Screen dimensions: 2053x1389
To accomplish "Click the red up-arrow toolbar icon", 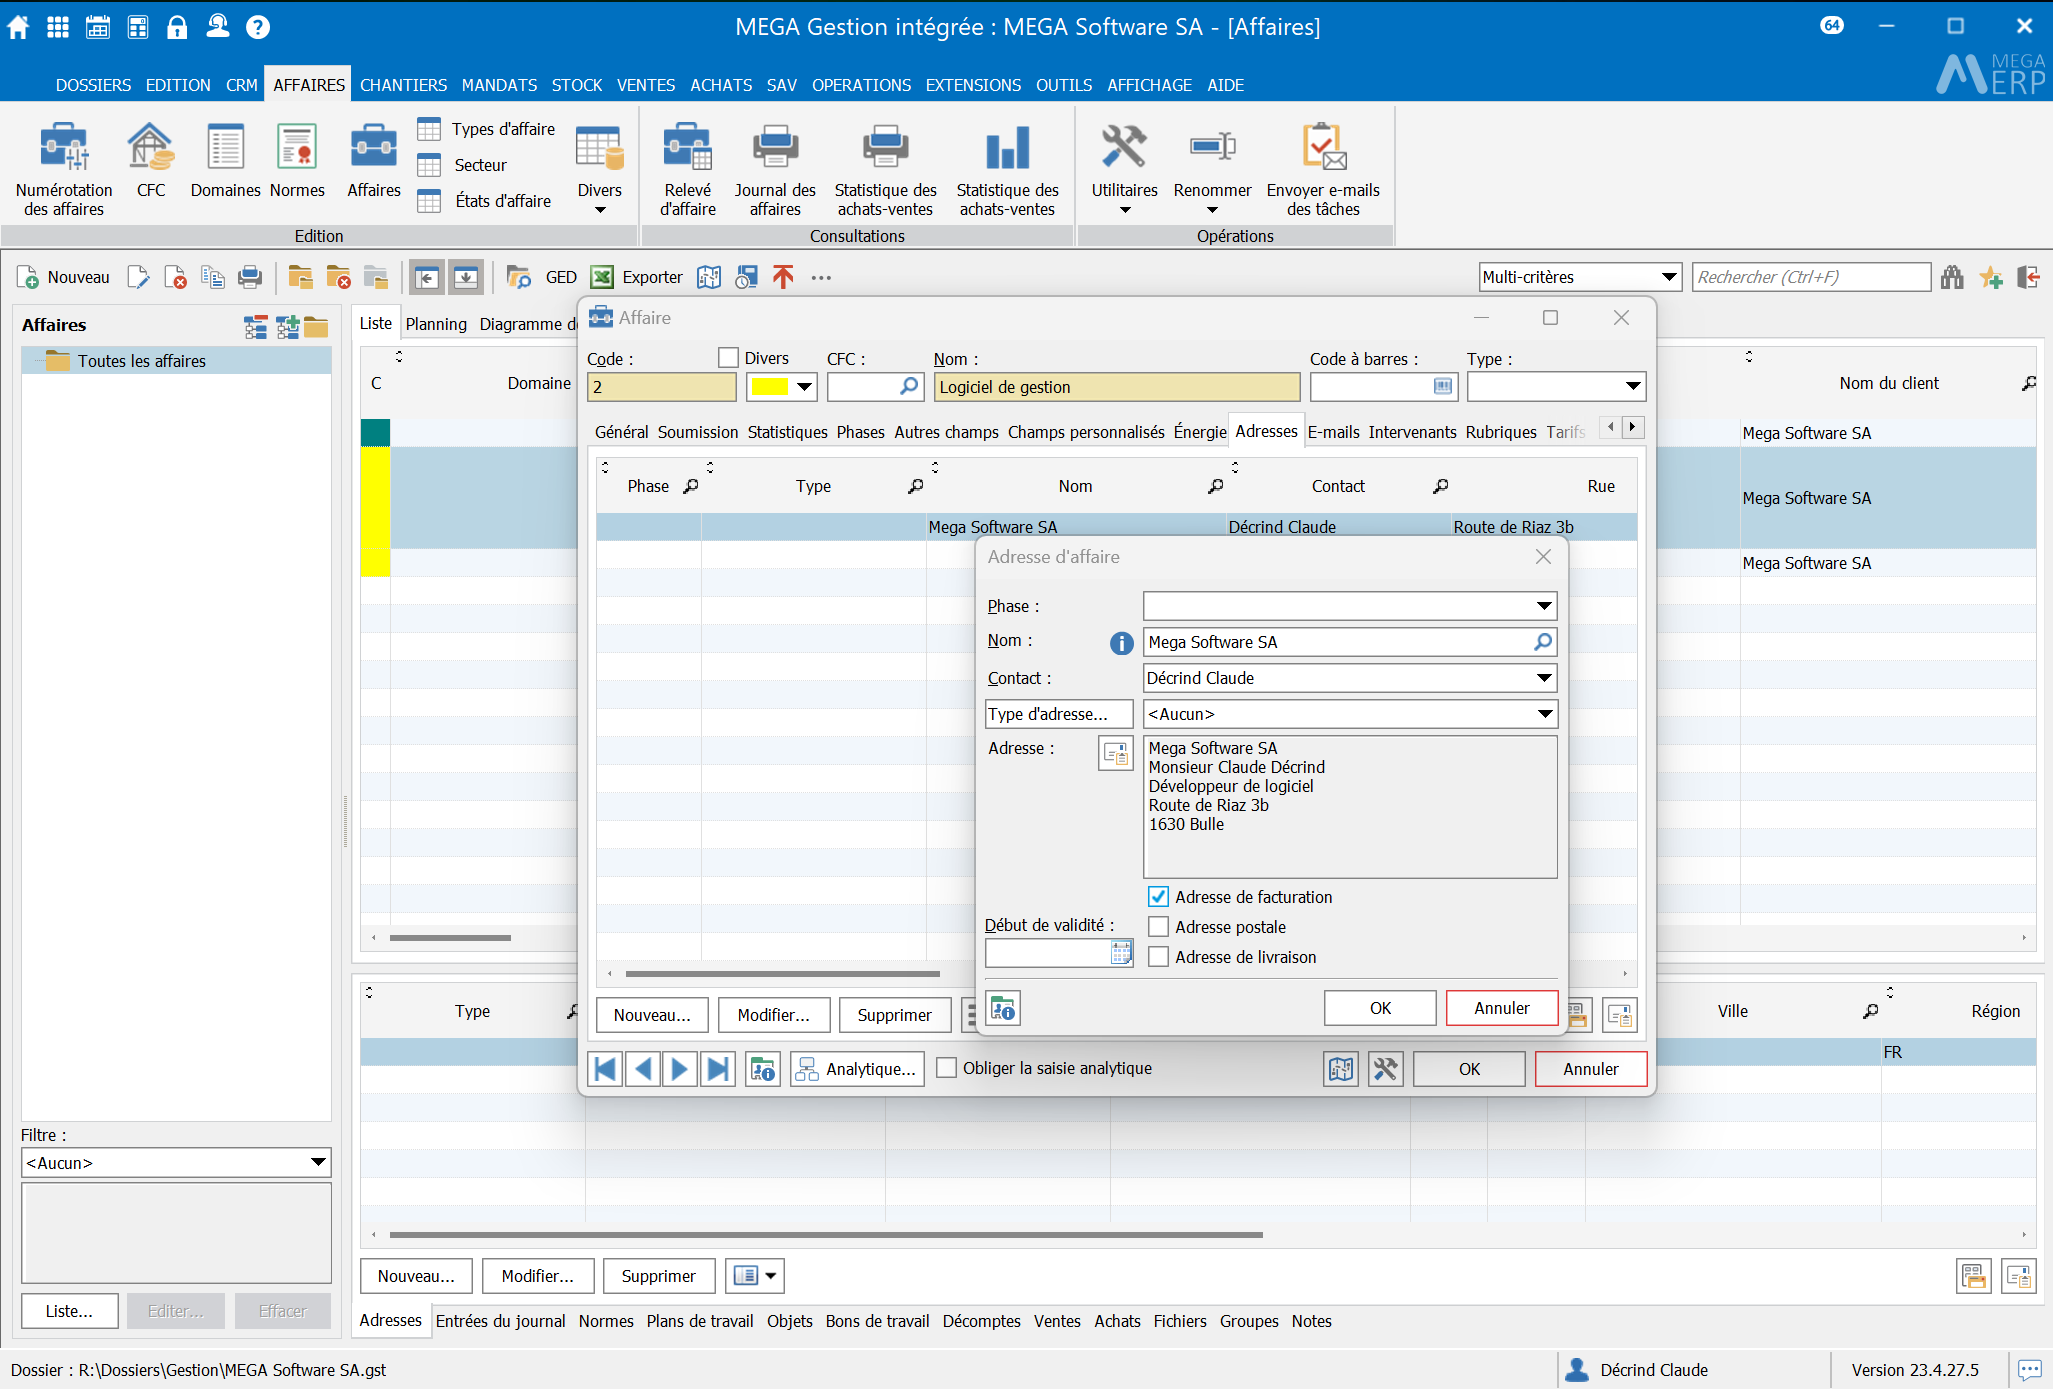I will [783, 277].
